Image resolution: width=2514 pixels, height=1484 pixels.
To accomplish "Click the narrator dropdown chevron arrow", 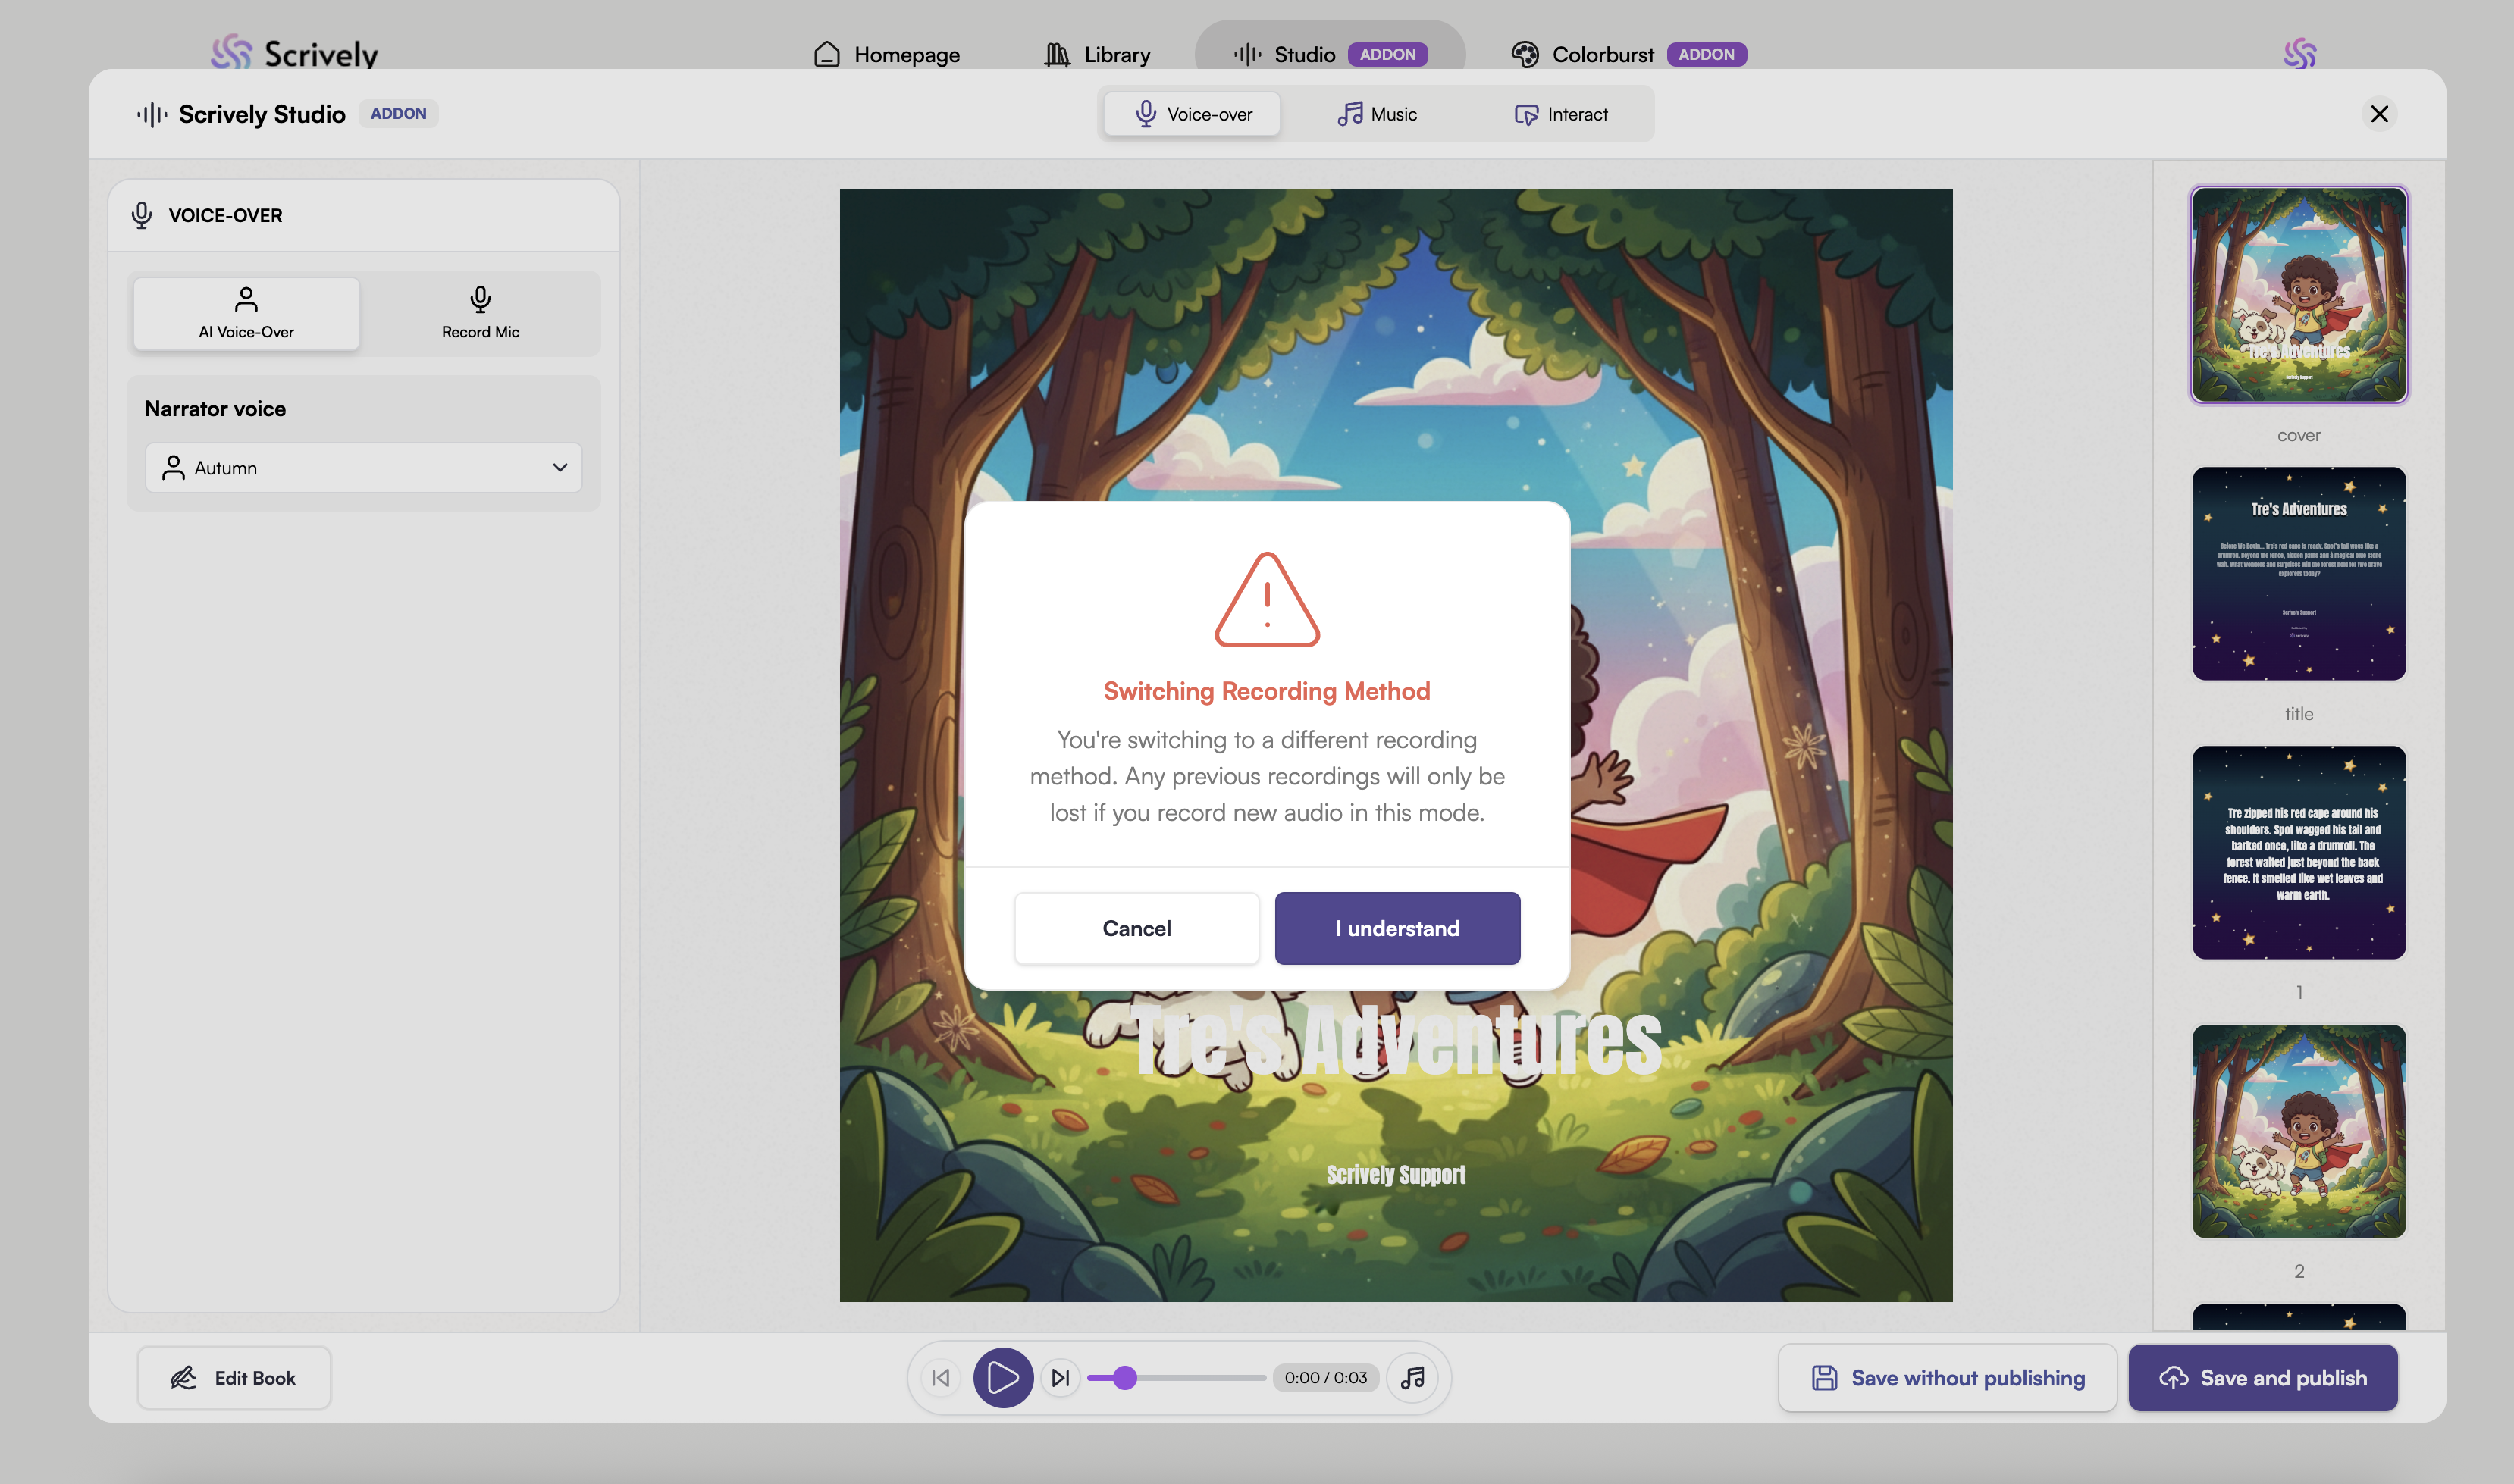I will (x=560, y=468).
